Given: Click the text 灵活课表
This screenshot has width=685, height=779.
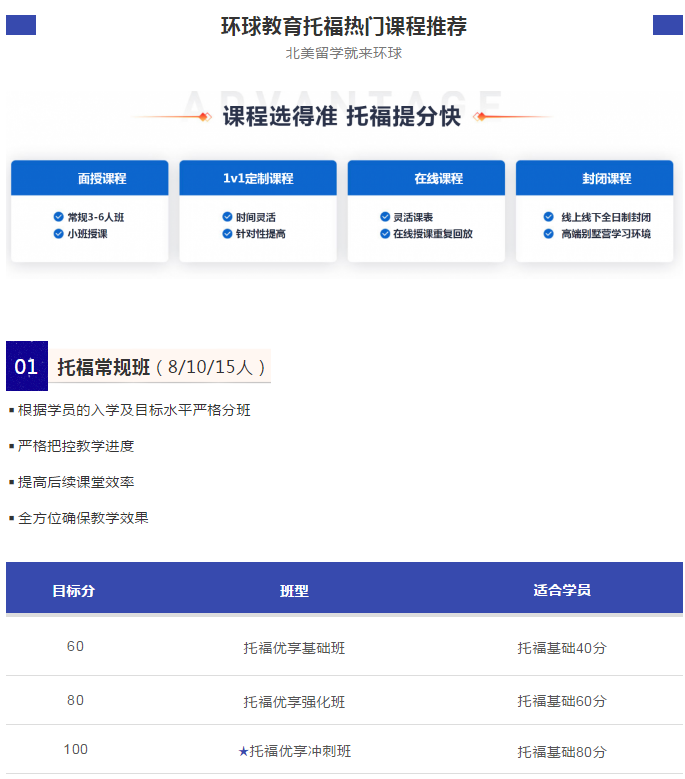Looking at the screenshot, I should click(413, 217).
